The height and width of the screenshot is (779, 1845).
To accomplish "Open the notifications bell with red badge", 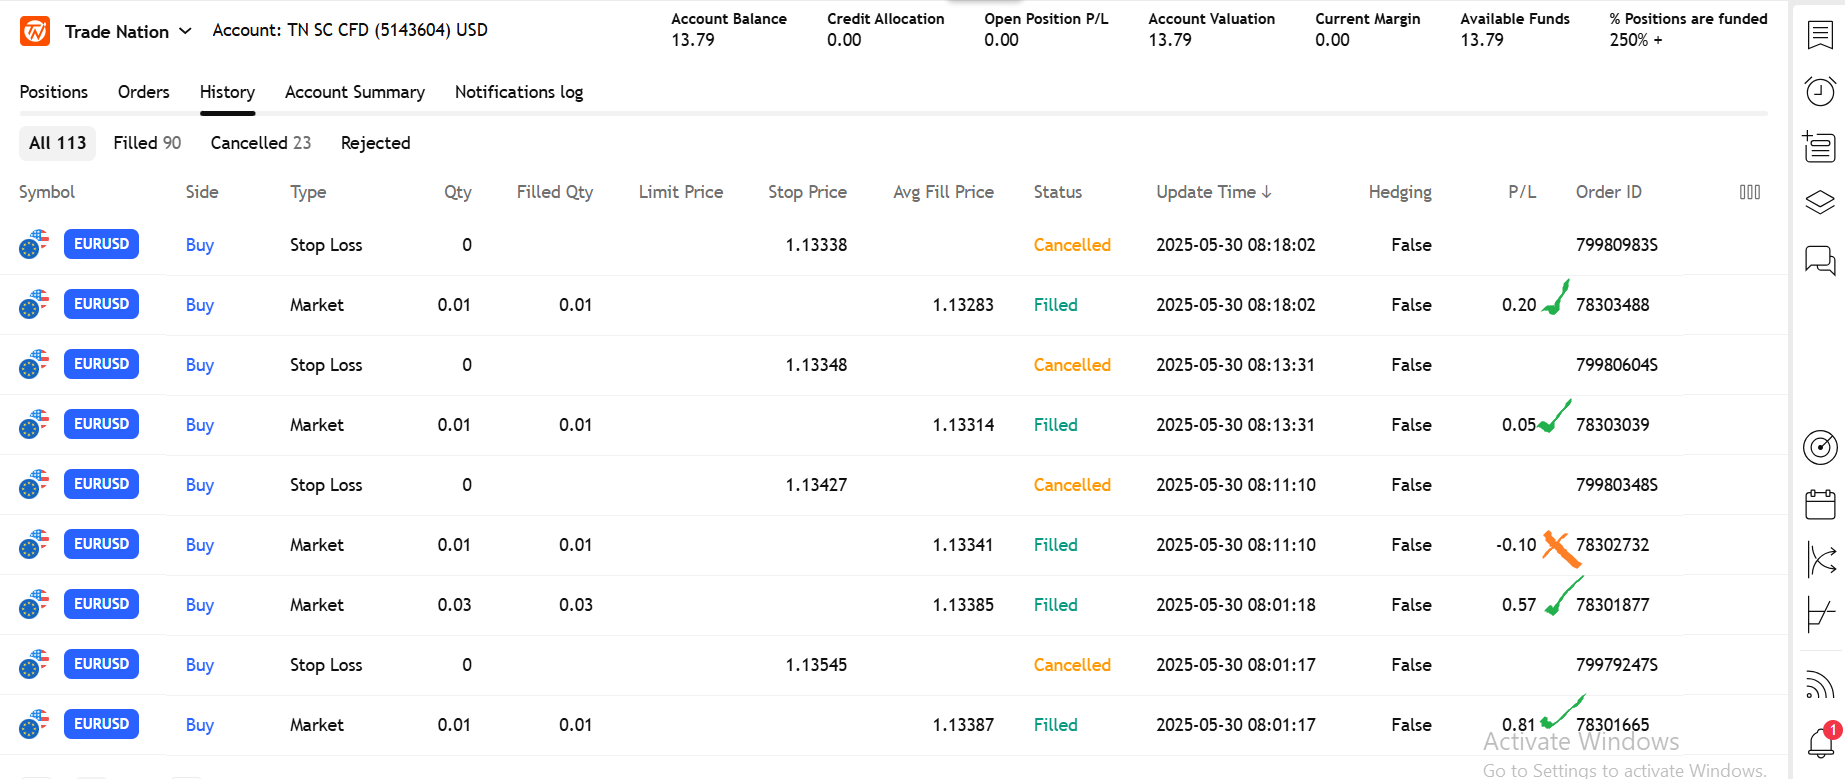I will pyautogui.click(x=1820, y=742).
